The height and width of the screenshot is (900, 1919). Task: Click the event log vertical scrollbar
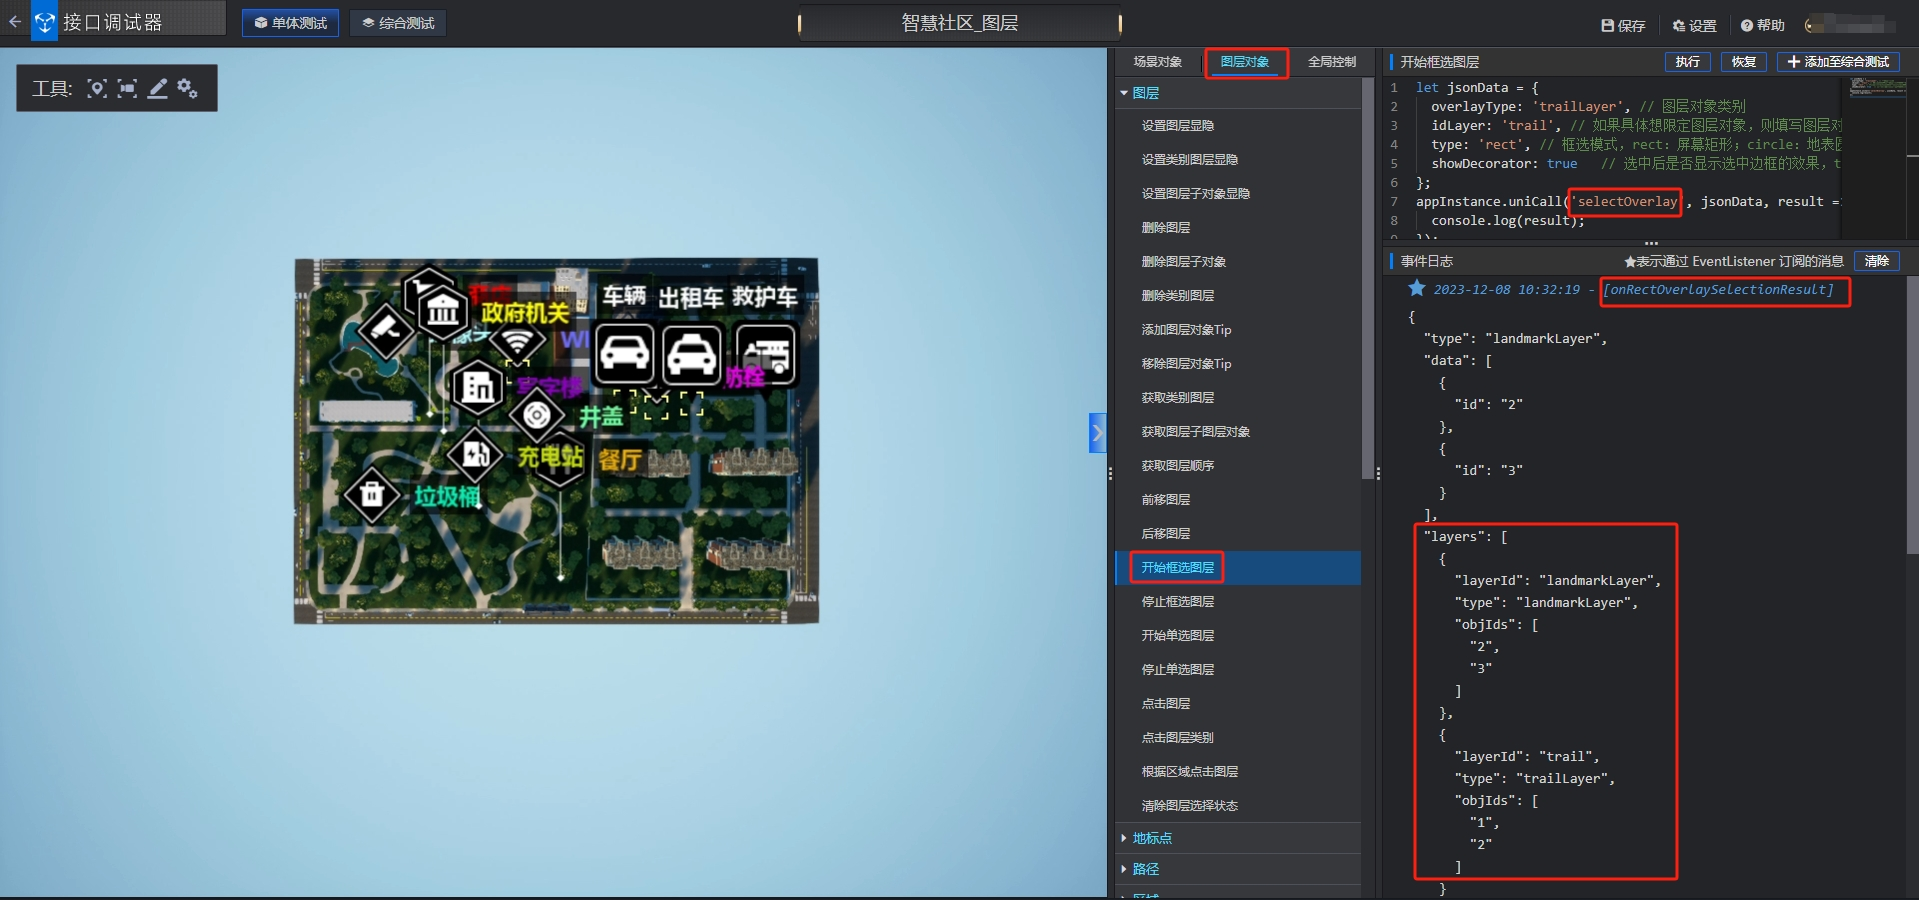[x=1912, y=414]
